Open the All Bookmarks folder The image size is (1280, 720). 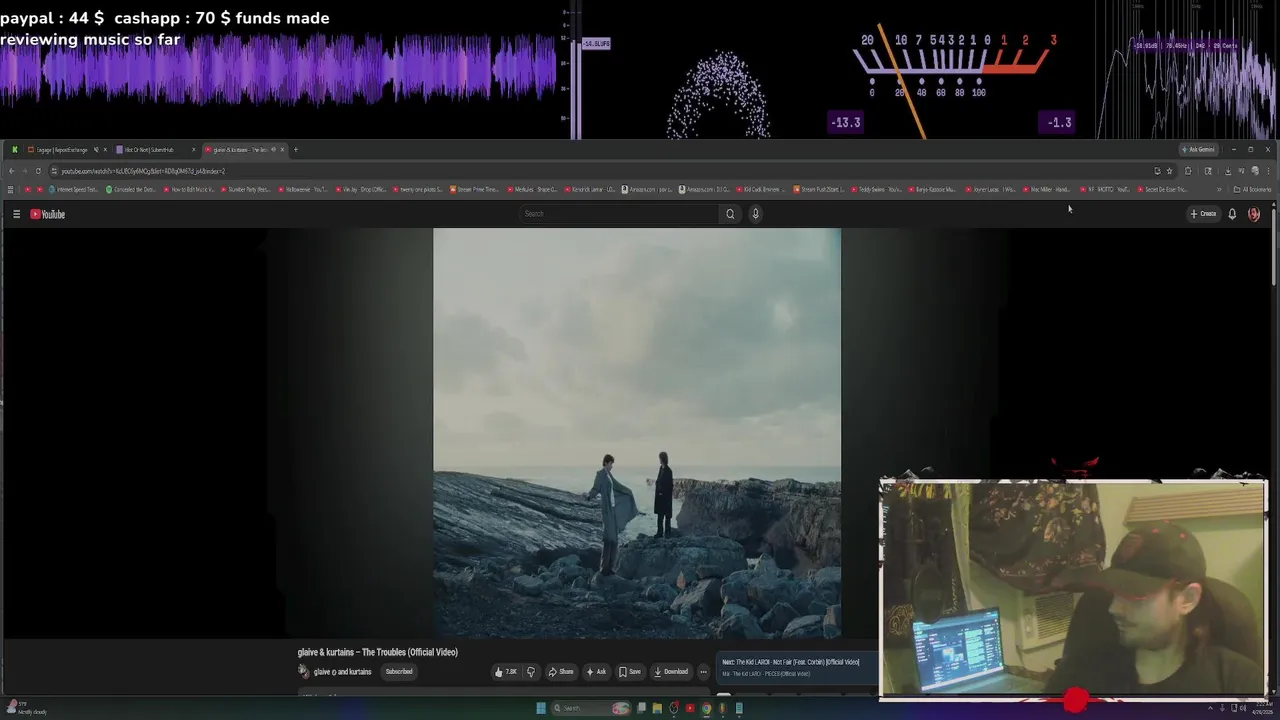[1252, 189]
